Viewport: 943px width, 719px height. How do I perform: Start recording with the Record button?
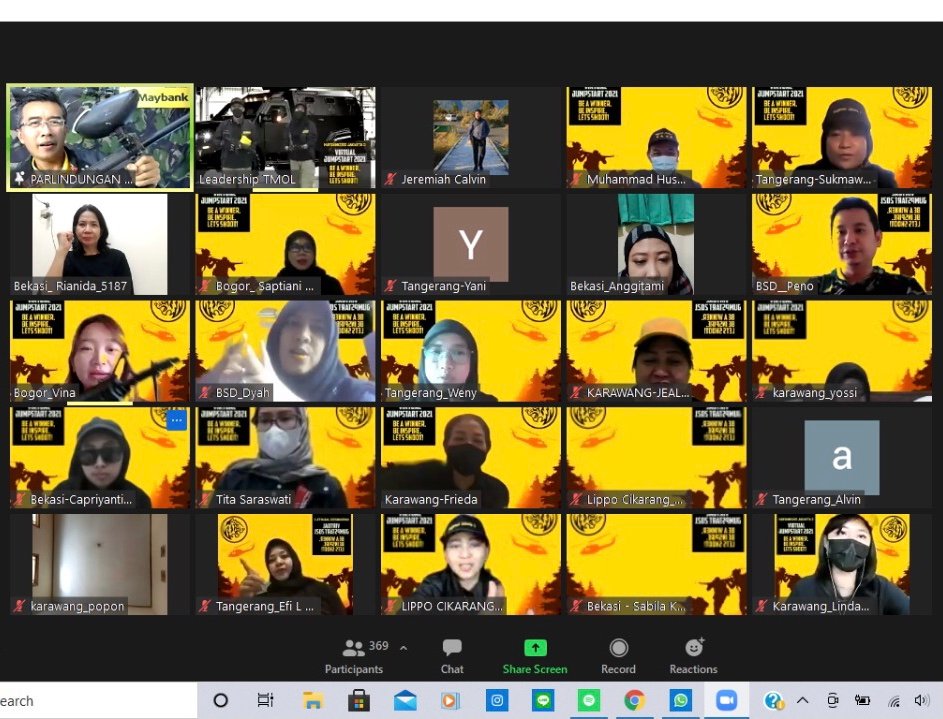tap(618, 656)
